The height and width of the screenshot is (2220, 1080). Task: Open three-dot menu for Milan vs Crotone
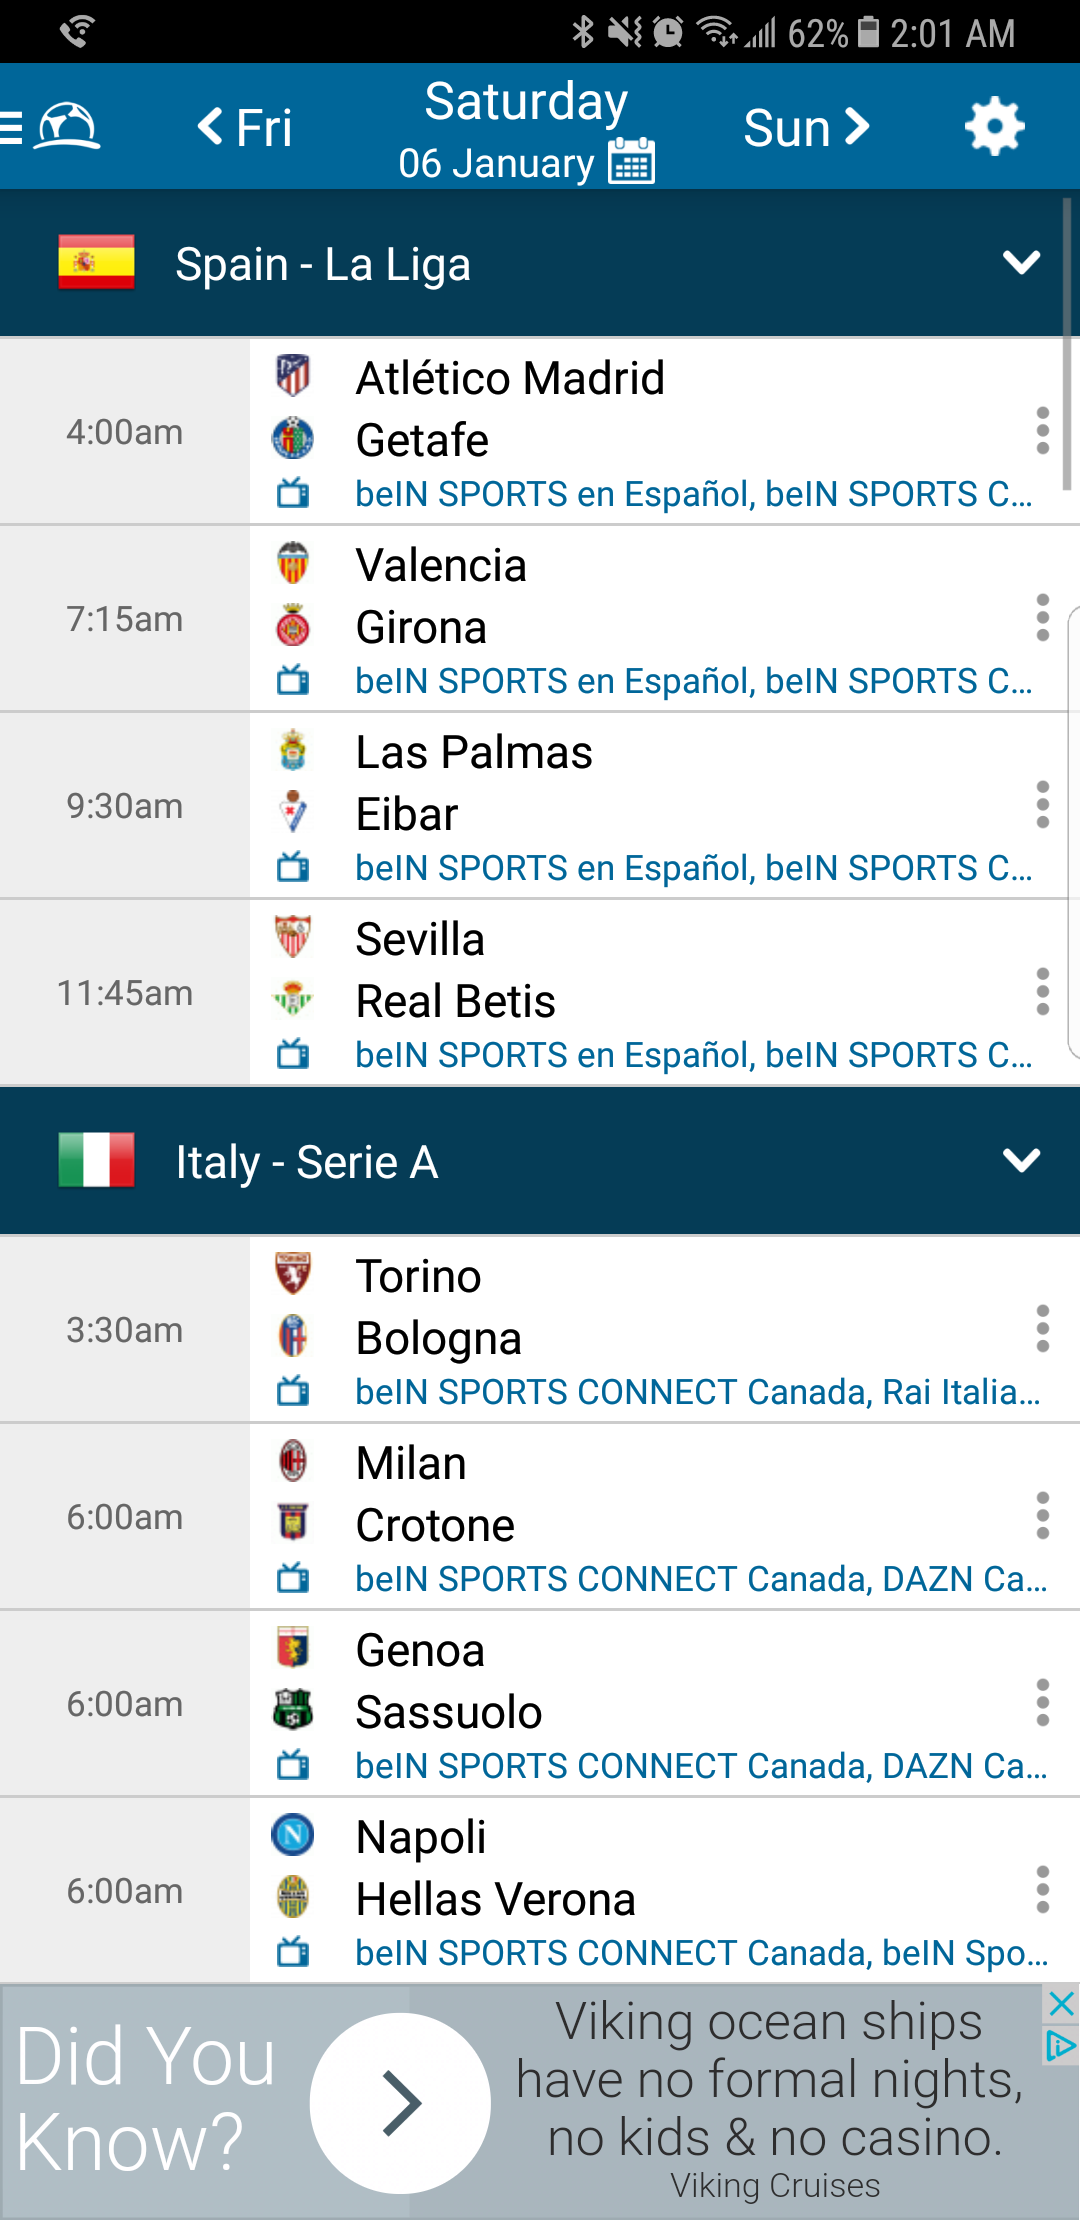[1042, 1516]
